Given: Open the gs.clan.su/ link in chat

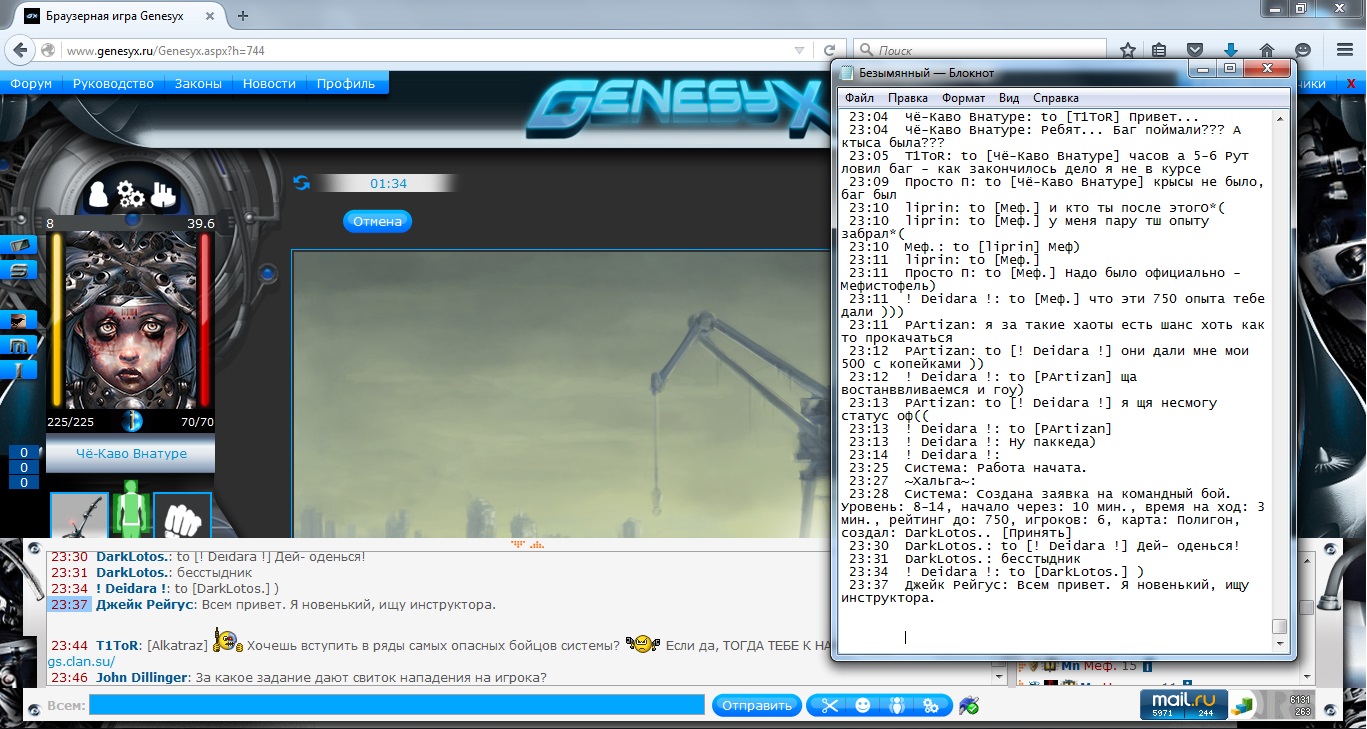Looking at the screenshot, I should (81, 662).
